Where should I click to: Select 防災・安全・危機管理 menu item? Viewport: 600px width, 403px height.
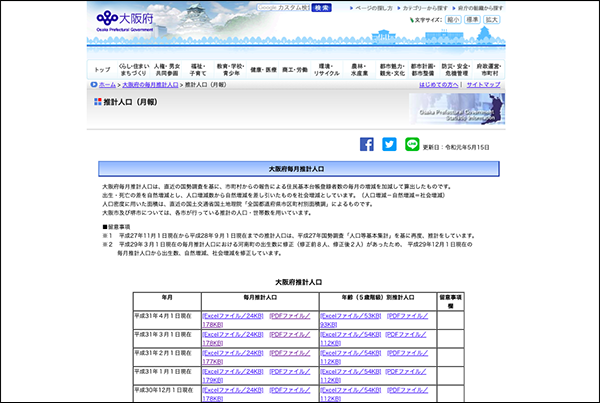coord(448,70)
